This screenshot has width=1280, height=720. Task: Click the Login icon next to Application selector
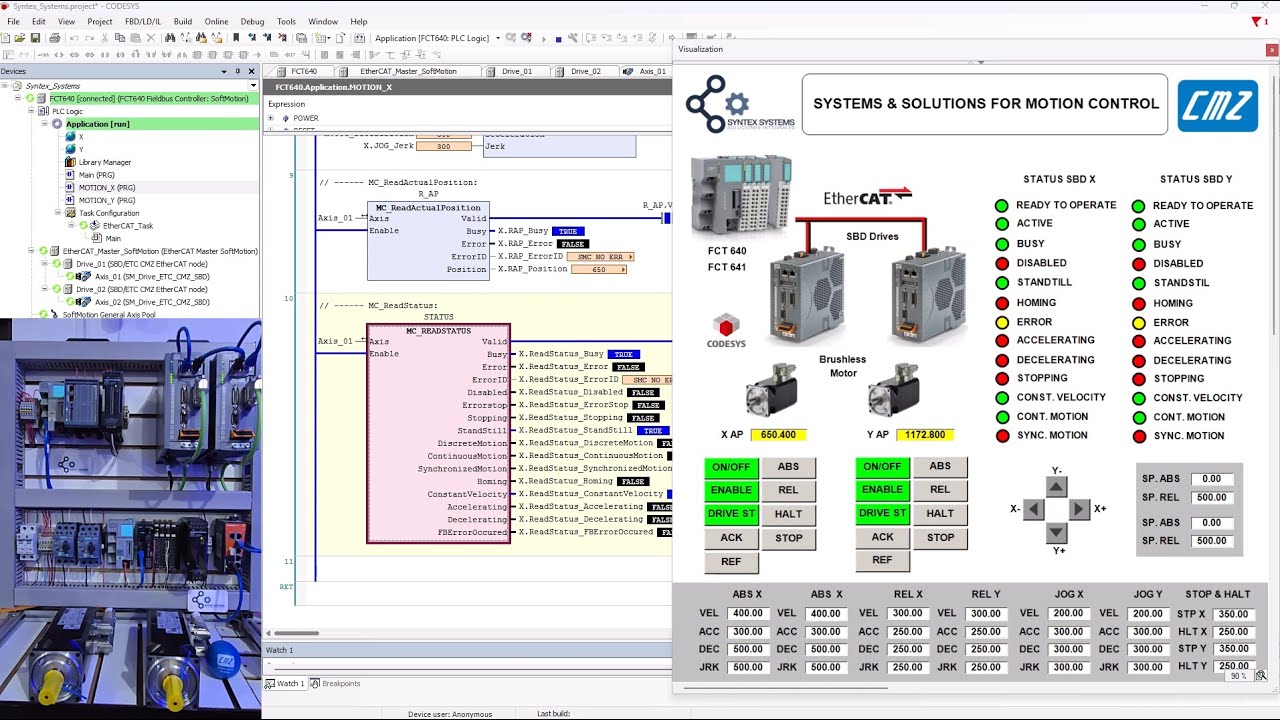[510, 38]
